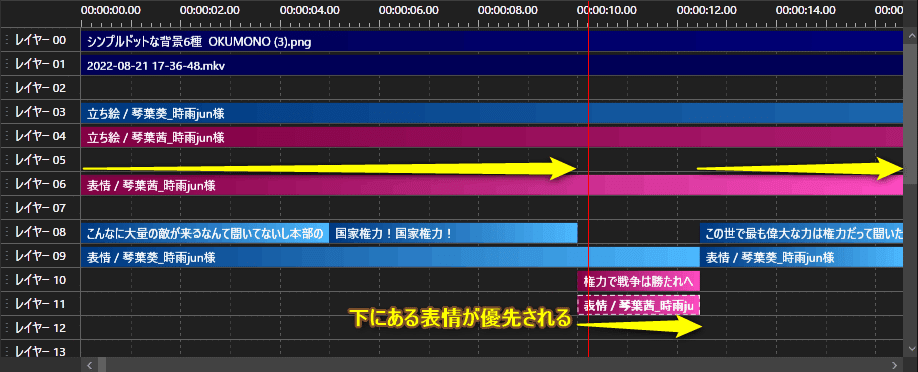
Task: Click the レイヤー 12 header
Action: tap(40, 329)
